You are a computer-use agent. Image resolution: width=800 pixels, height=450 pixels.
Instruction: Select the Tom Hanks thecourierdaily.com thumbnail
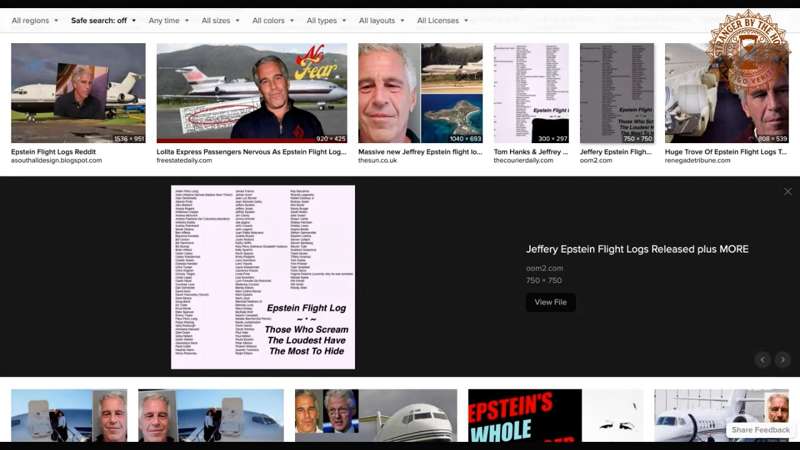(x=531, y=93)
